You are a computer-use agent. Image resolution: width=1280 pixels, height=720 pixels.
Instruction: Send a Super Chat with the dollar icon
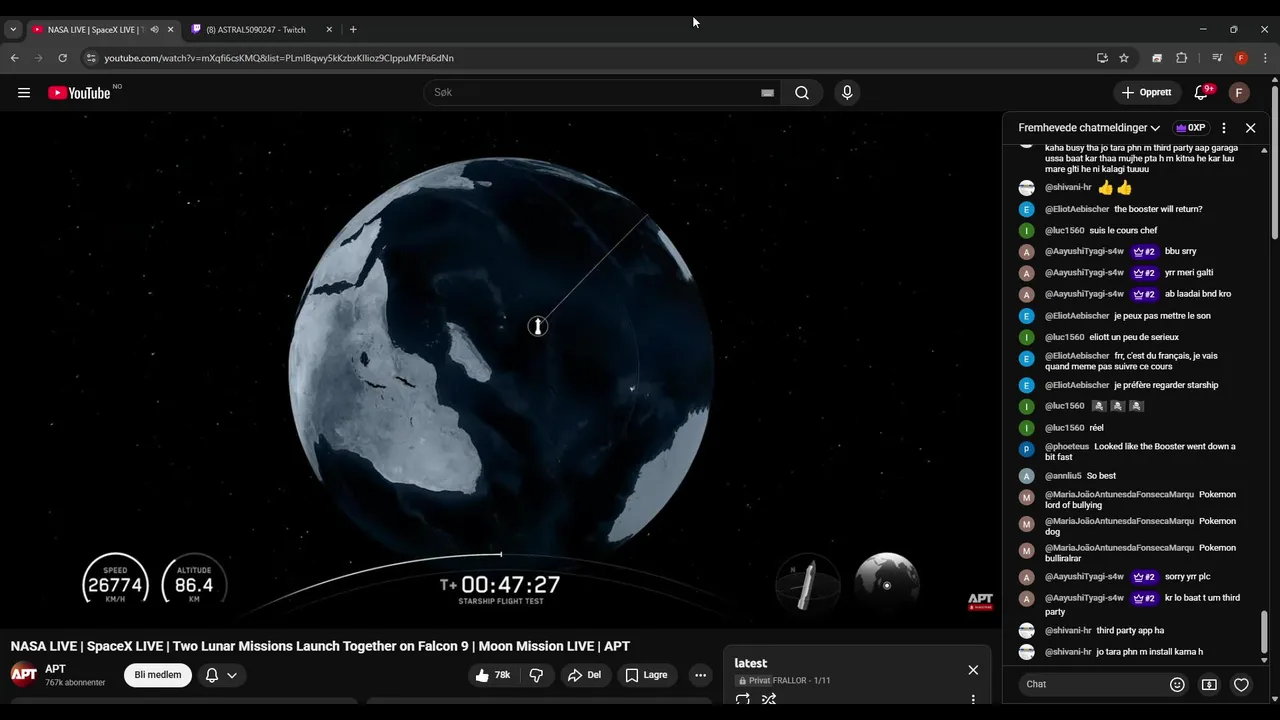coord(1209,685)
